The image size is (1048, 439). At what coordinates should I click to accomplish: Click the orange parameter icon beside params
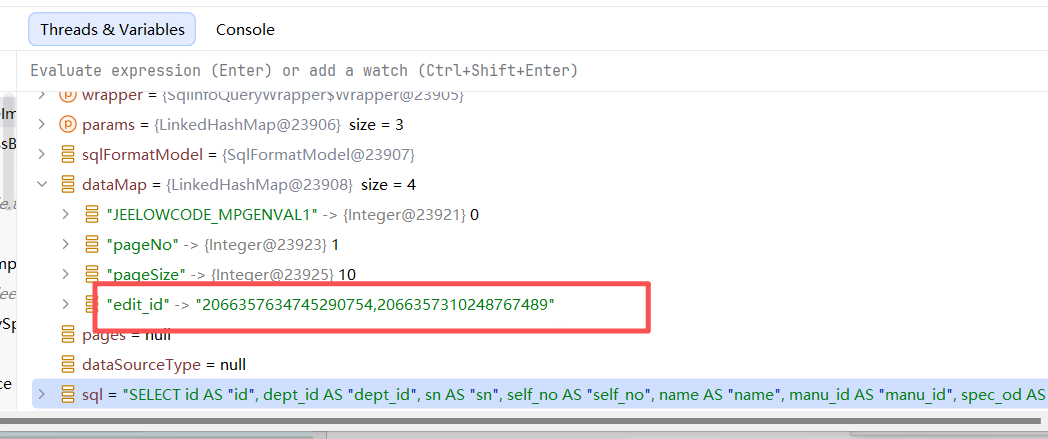pos(68,124)
